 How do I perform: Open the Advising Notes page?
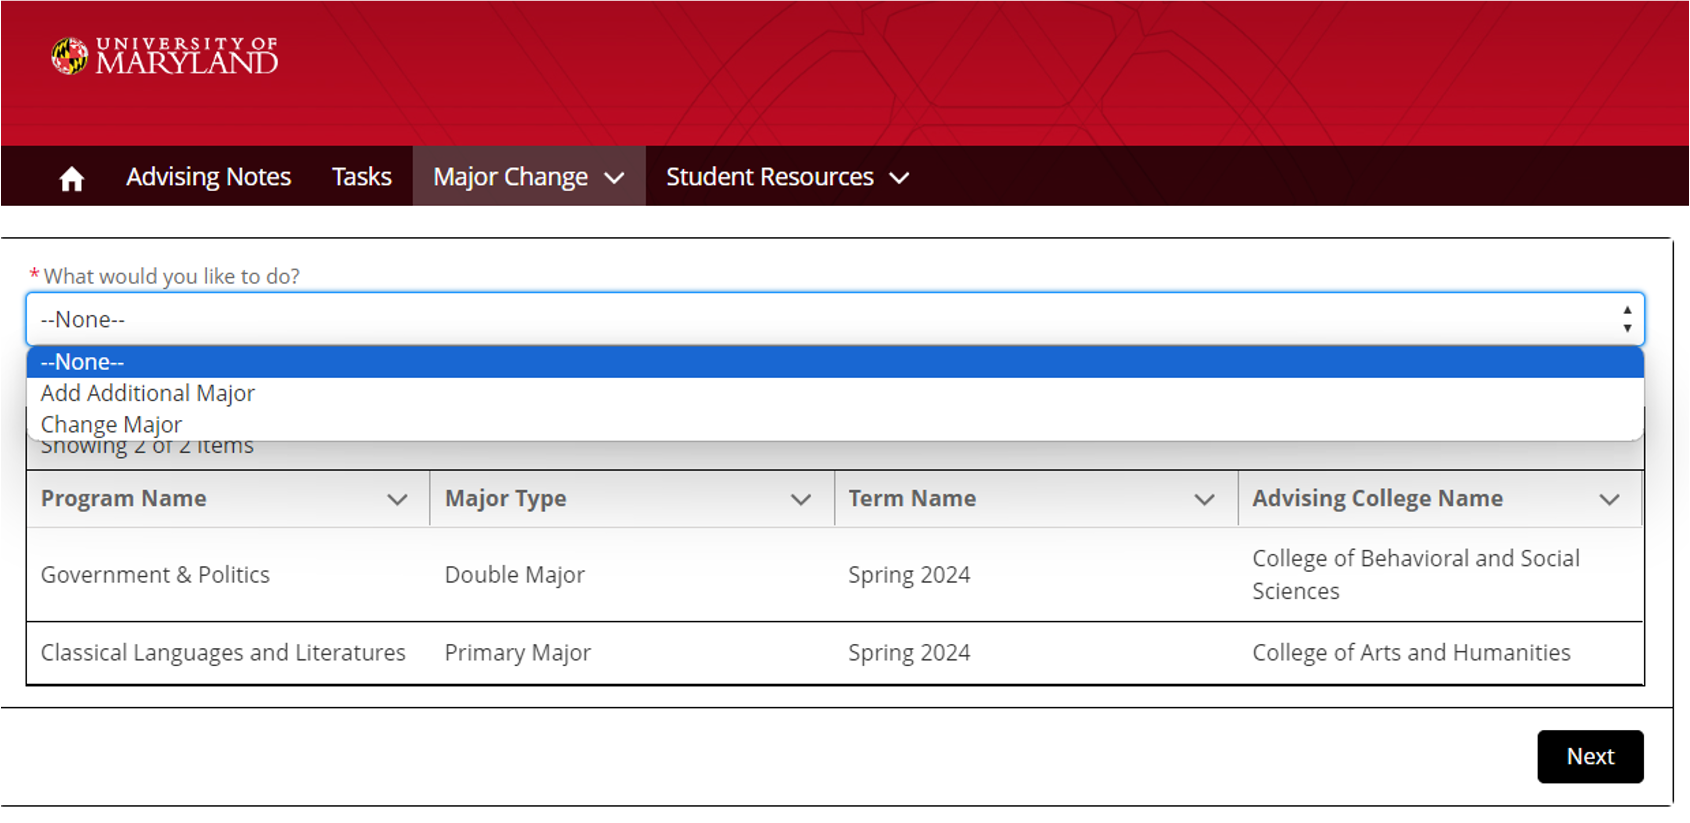pyautogui.click(x=208, y=177)
